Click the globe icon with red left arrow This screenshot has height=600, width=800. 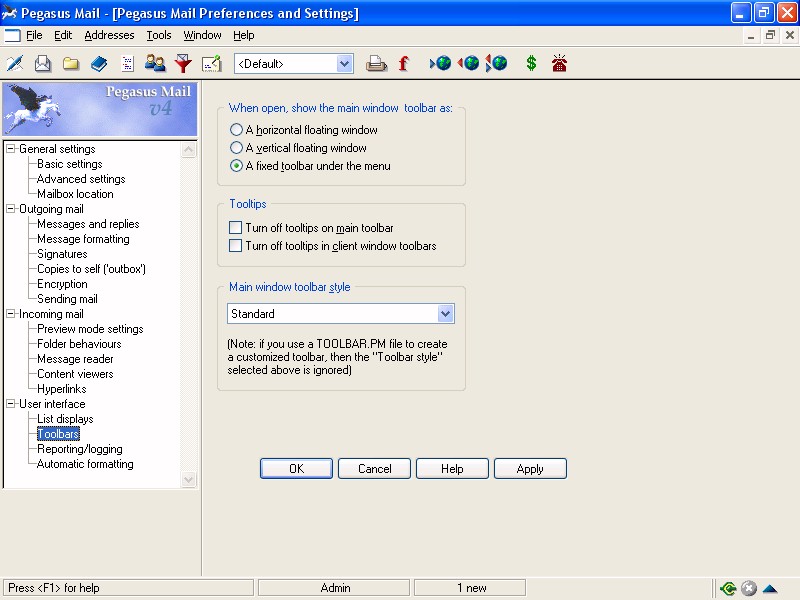pos(468,64)
